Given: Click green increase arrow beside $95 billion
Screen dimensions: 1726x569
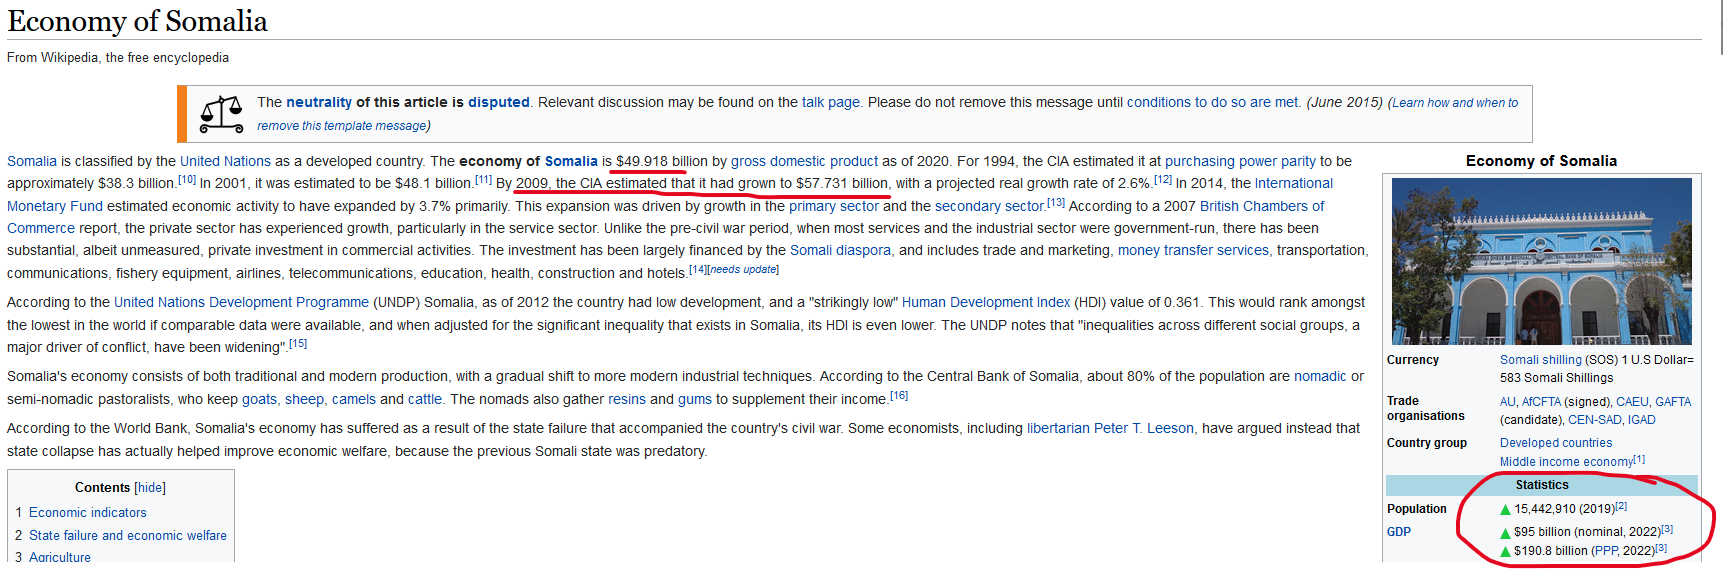Looking at the screenshot, I should point(1505,533).
